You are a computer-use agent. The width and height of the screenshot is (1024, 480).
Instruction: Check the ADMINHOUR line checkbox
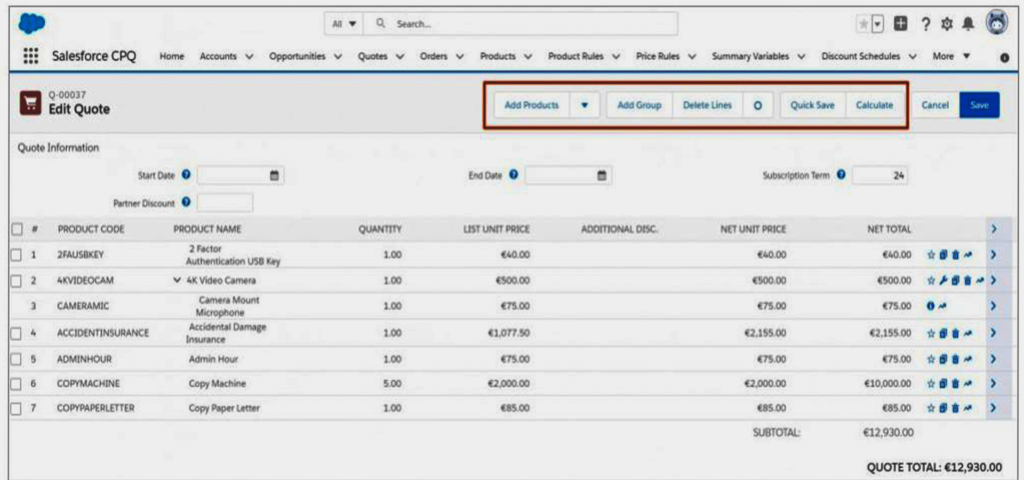(18, 360)
